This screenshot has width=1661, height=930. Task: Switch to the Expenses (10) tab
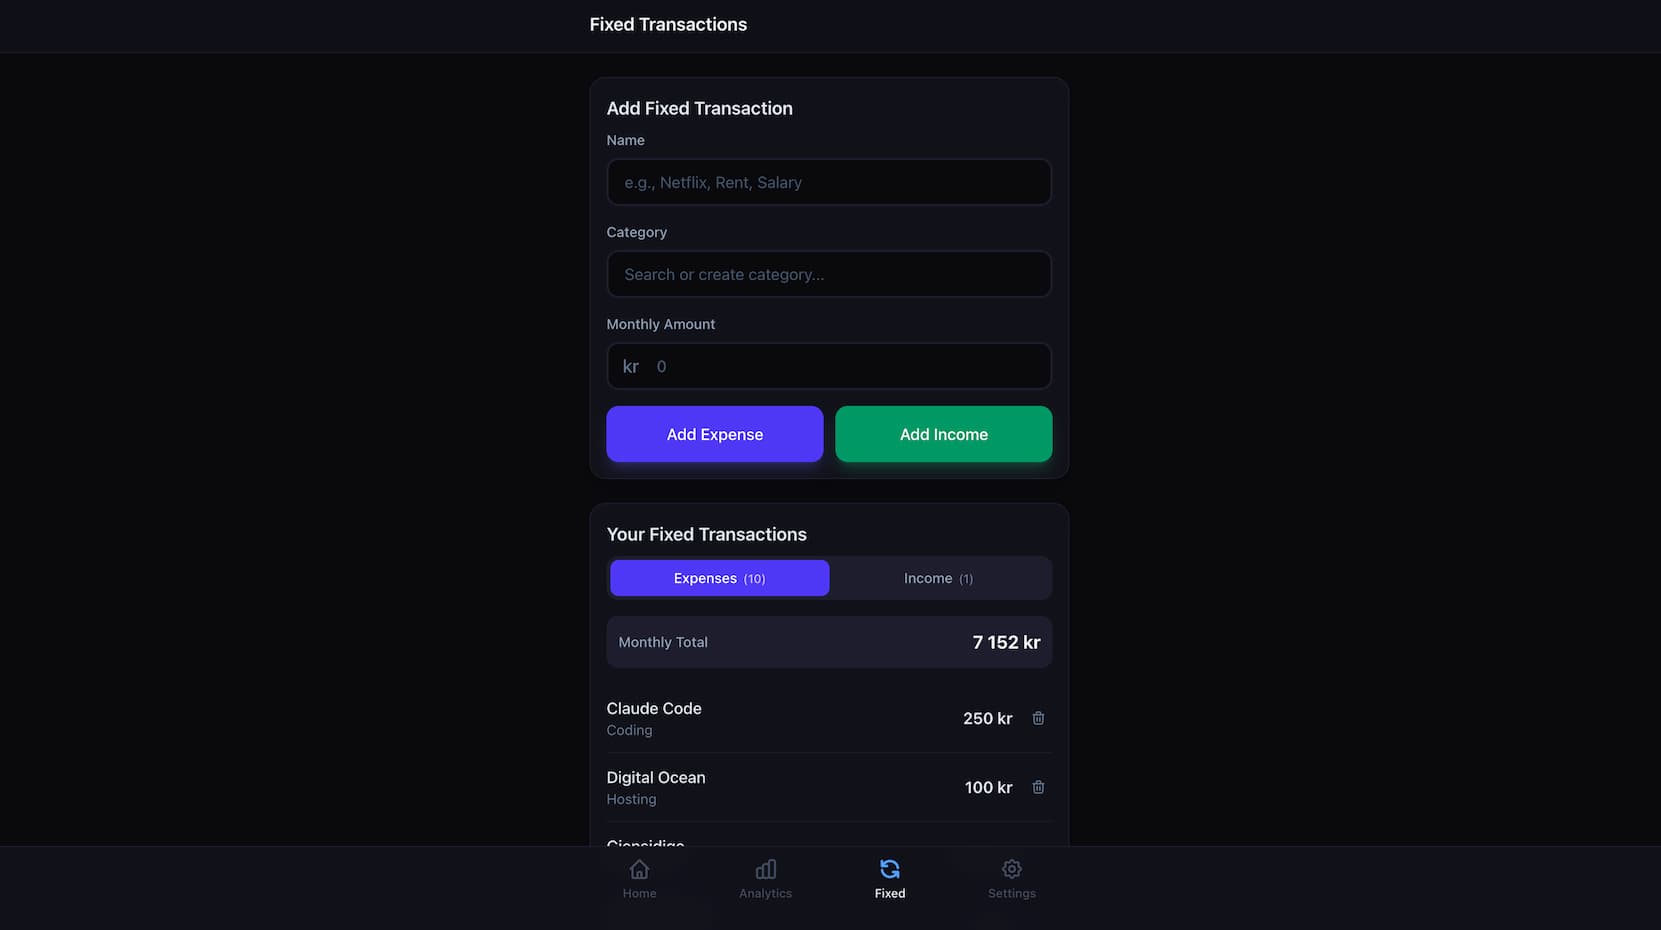click(719, 579)
